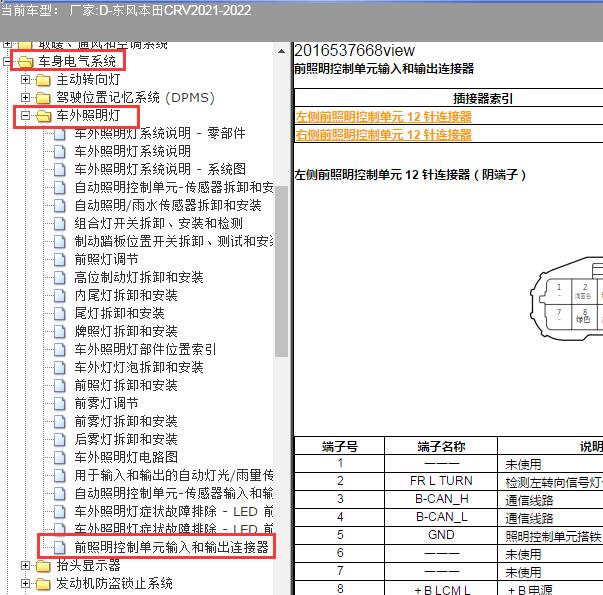Click the 抬头显示器 folder icon
603x595 pixels.
[43, 566]
